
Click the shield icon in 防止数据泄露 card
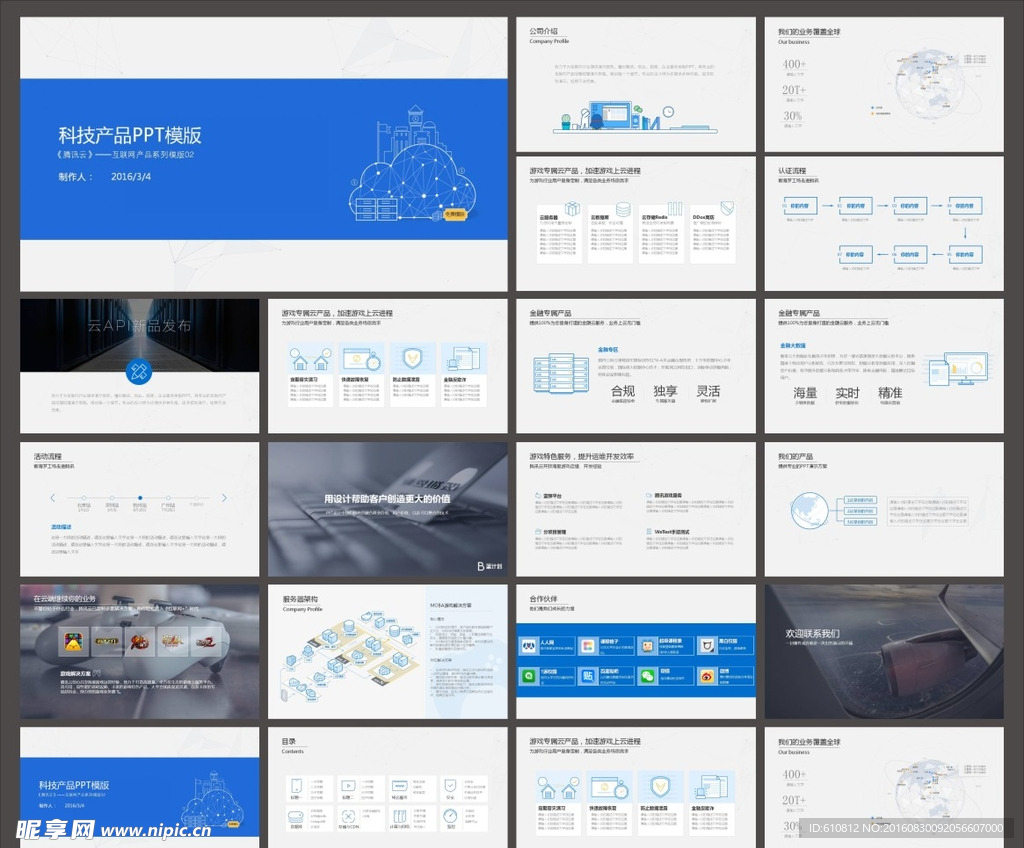point(411,358)
